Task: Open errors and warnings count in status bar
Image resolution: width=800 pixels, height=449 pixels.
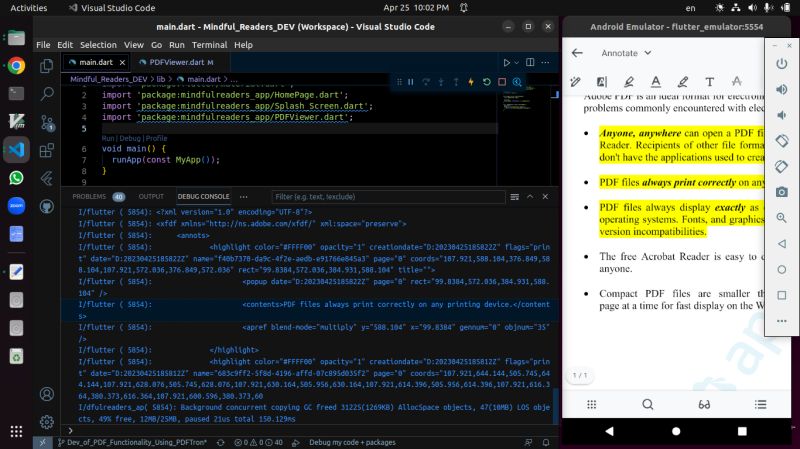Action: coord(258,442)
